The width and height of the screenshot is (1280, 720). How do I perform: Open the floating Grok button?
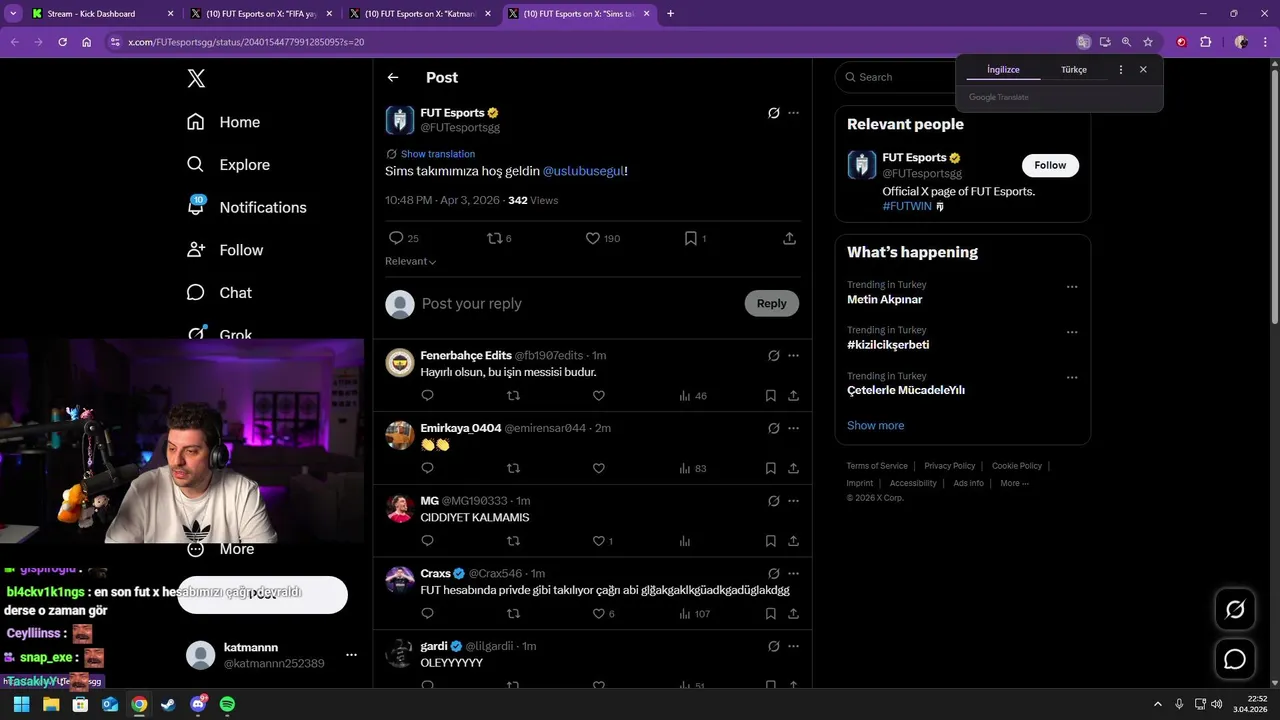point(1235,610)
